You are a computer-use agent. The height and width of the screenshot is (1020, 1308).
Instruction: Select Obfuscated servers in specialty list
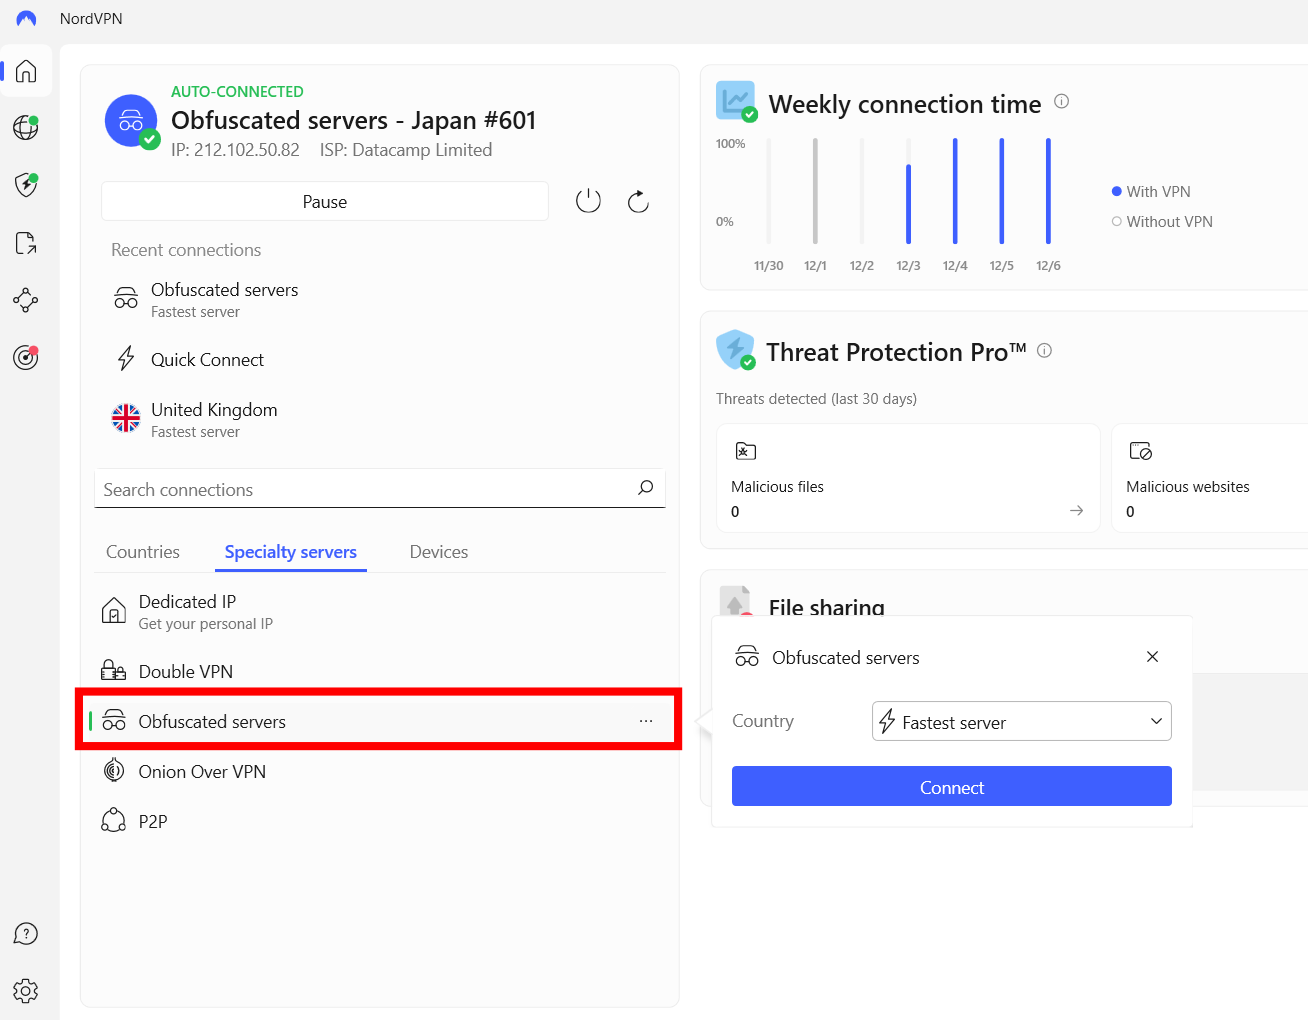[380, 721]
